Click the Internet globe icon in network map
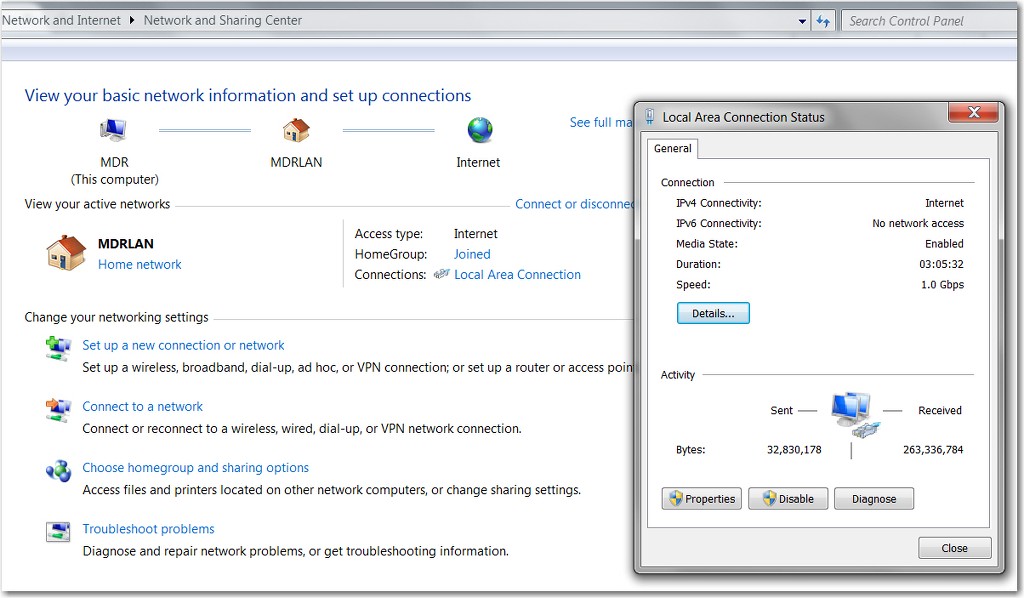 pyautogui.click(x=480, y=130)
